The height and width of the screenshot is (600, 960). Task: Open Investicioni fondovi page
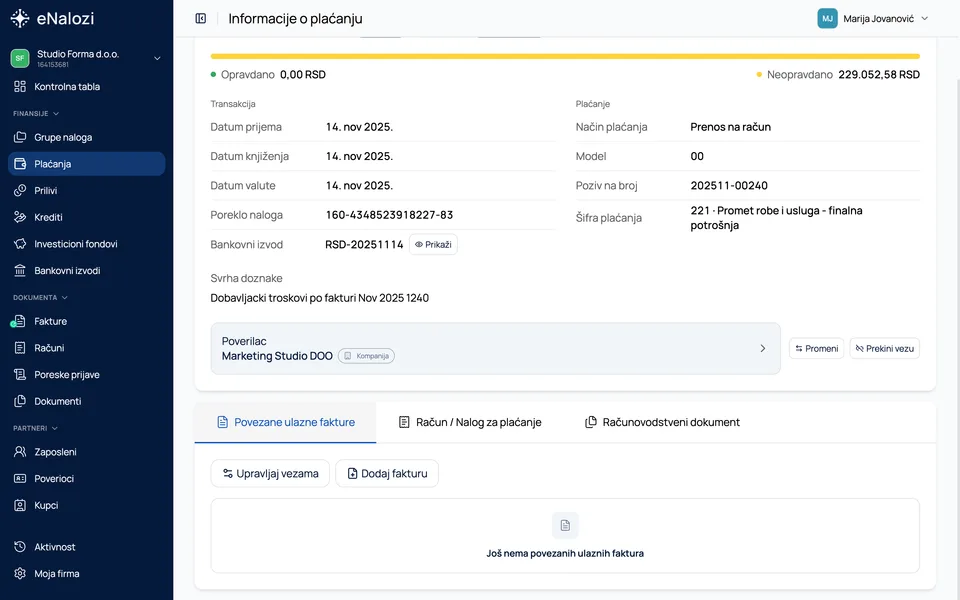[x=86, y=244]
